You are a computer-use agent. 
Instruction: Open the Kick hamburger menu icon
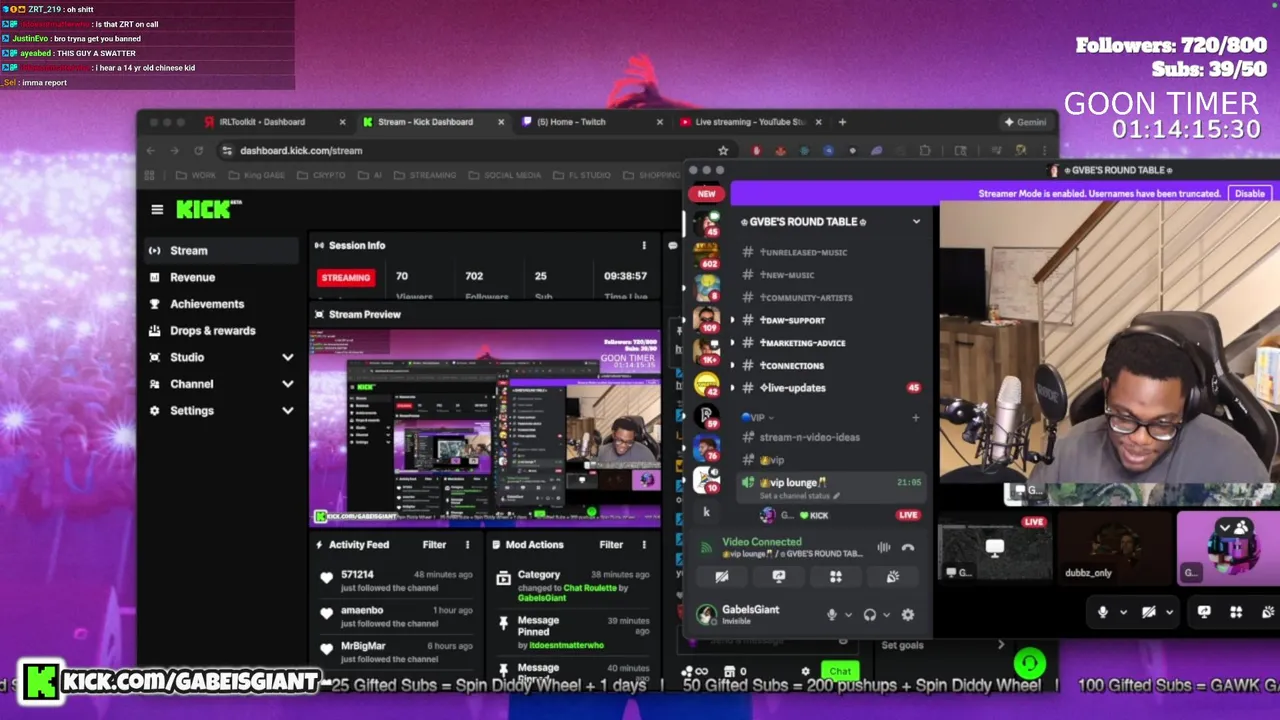pyautogui.click(x=157, y=209)
